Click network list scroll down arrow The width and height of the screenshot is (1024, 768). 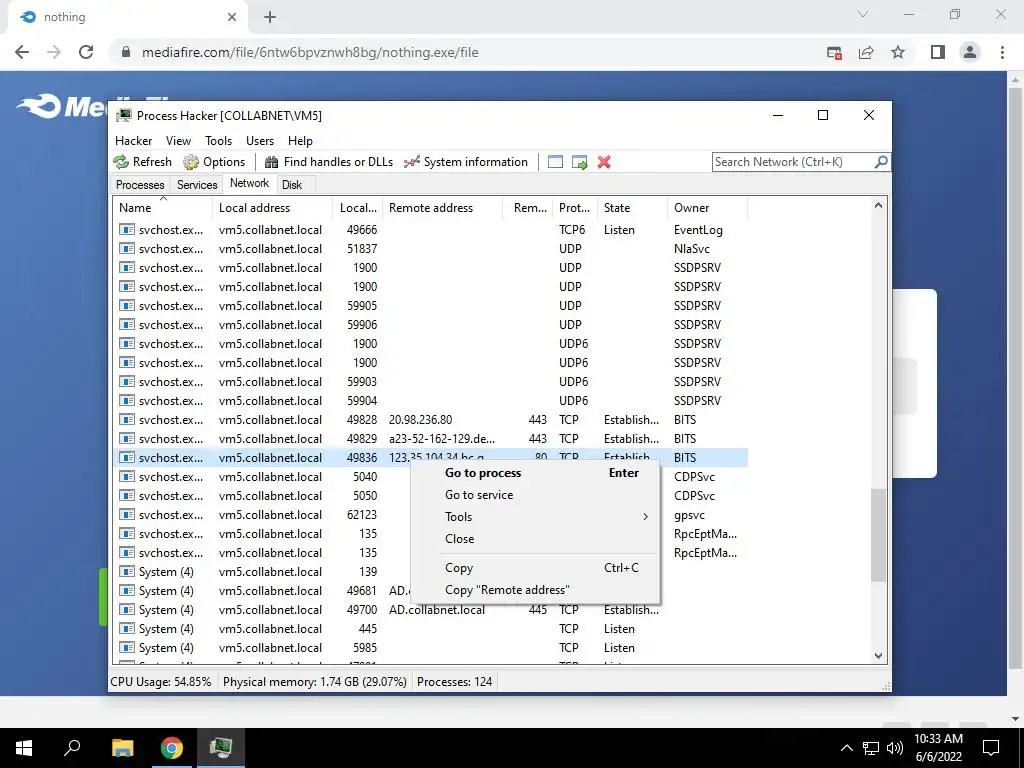point(878,656)
